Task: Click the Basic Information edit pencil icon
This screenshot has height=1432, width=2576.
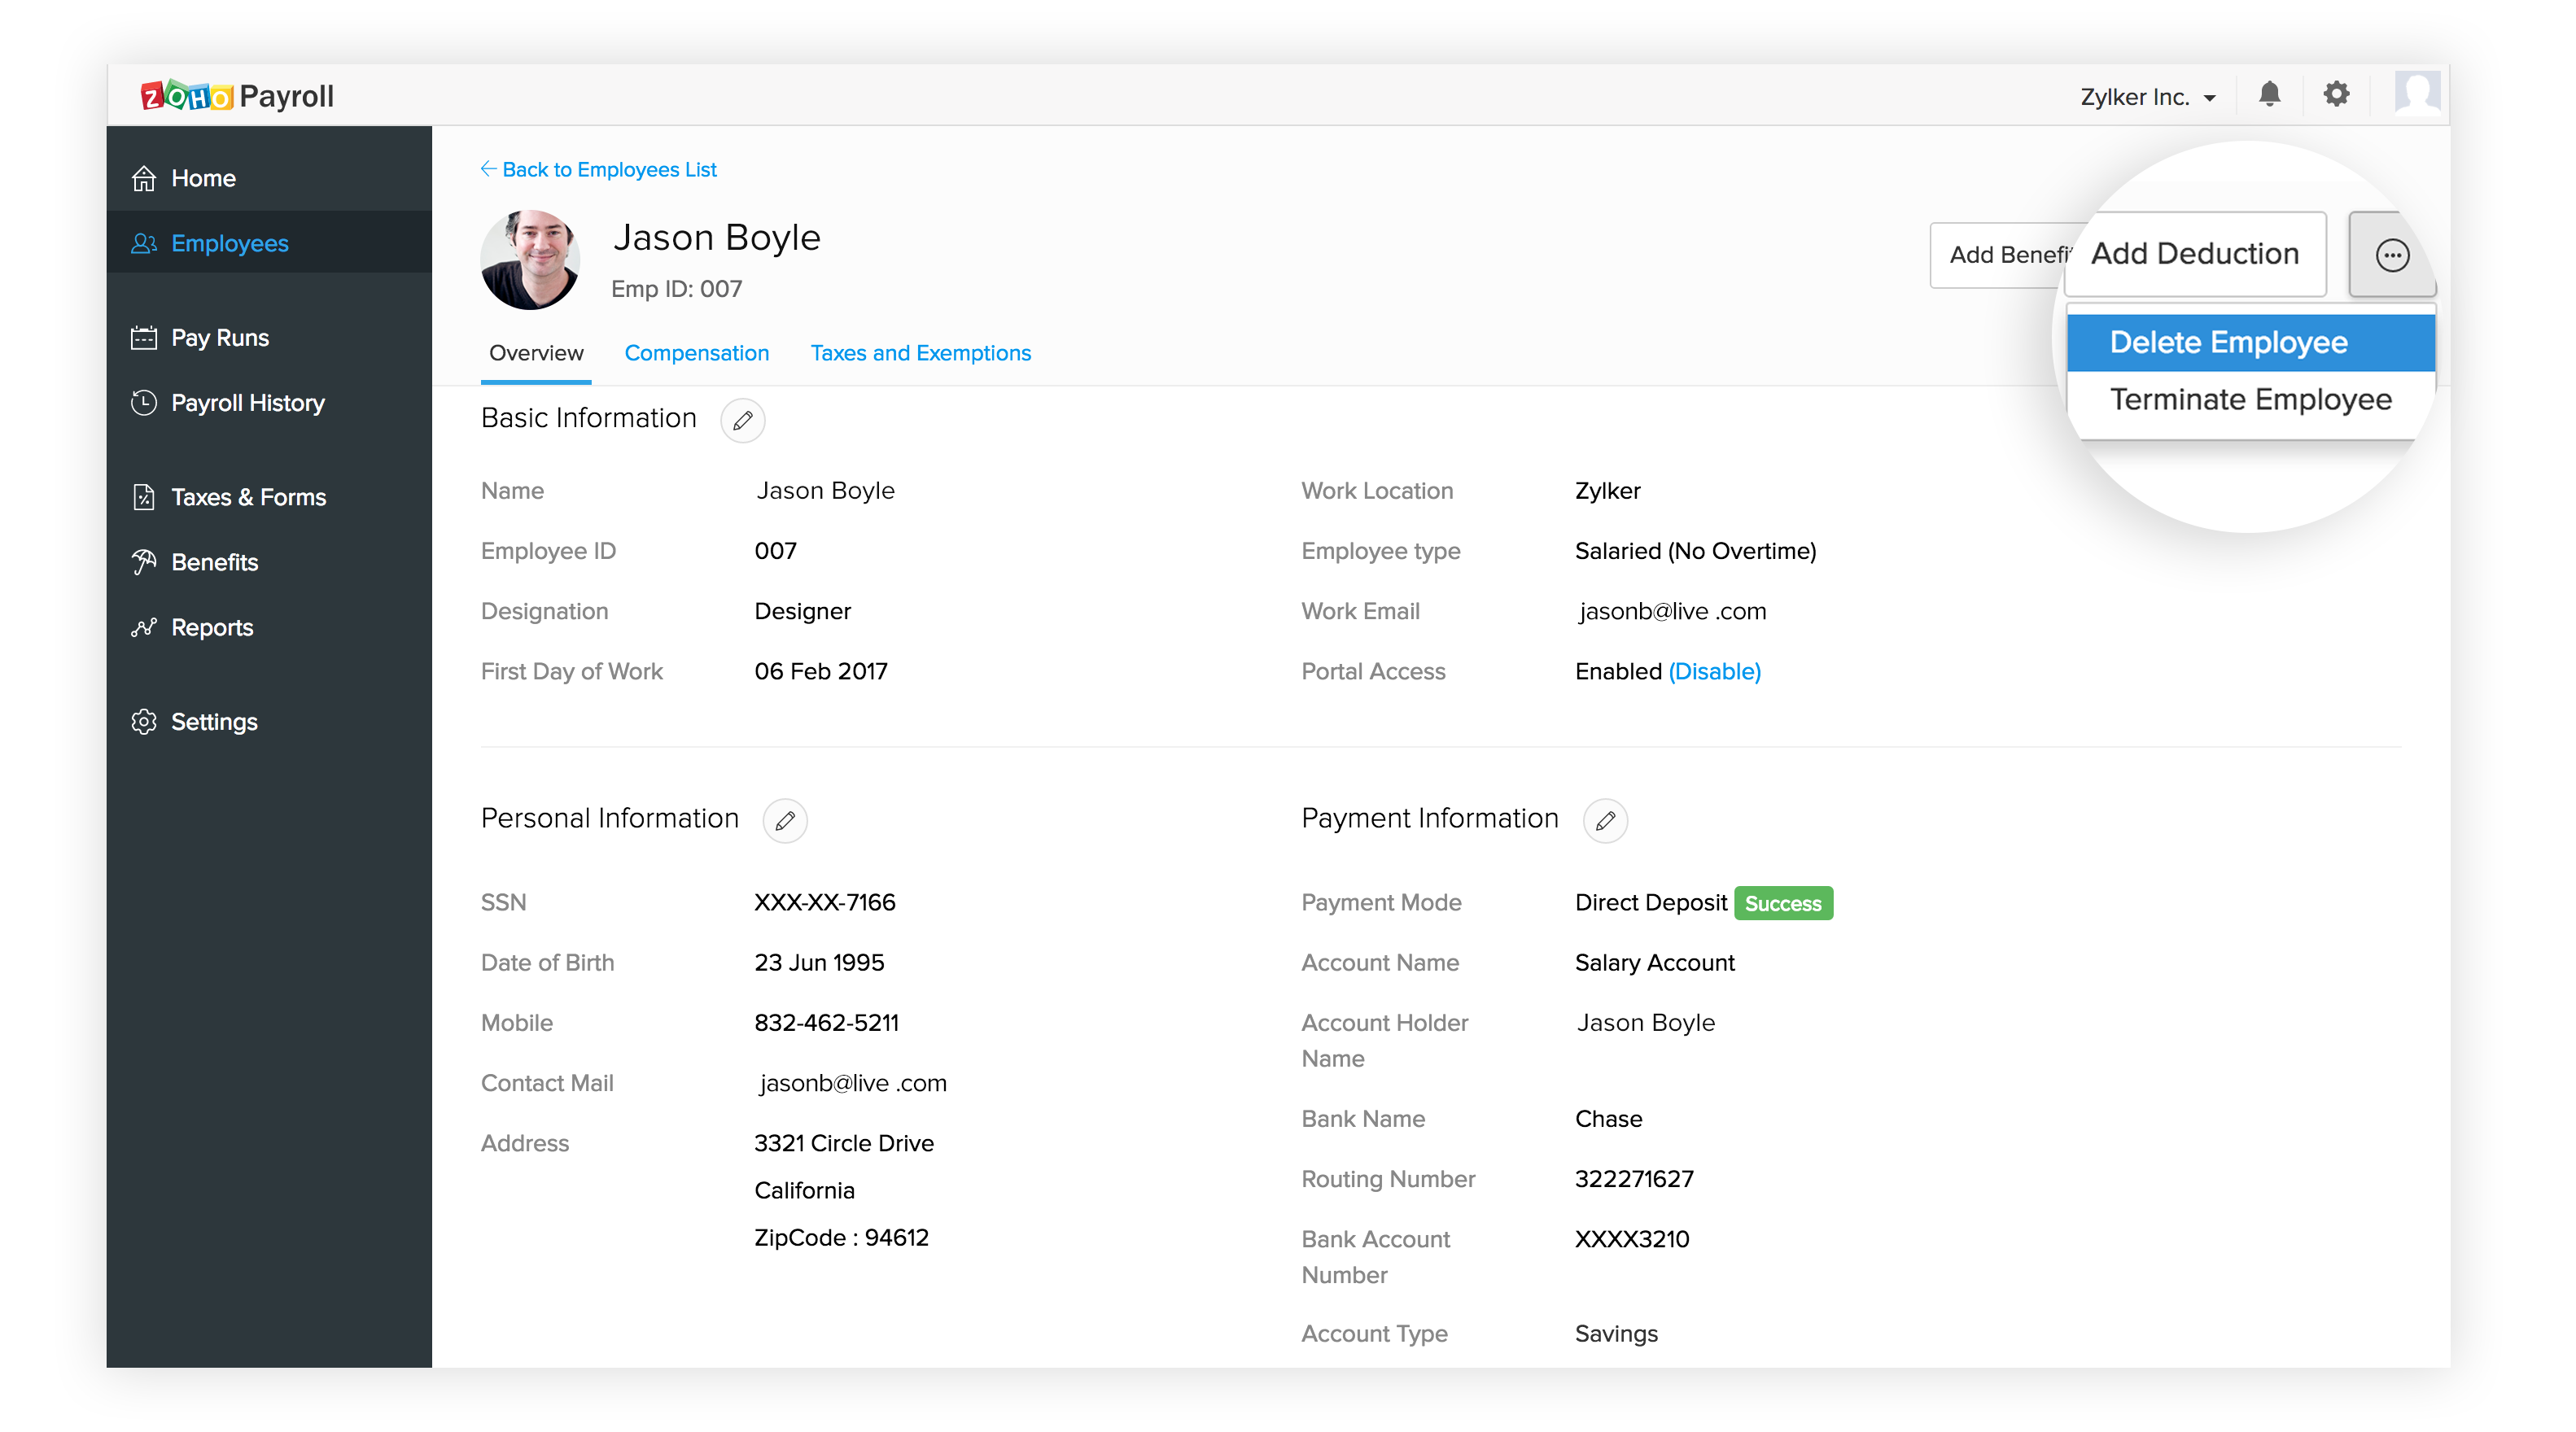Action: coord(742,420)
